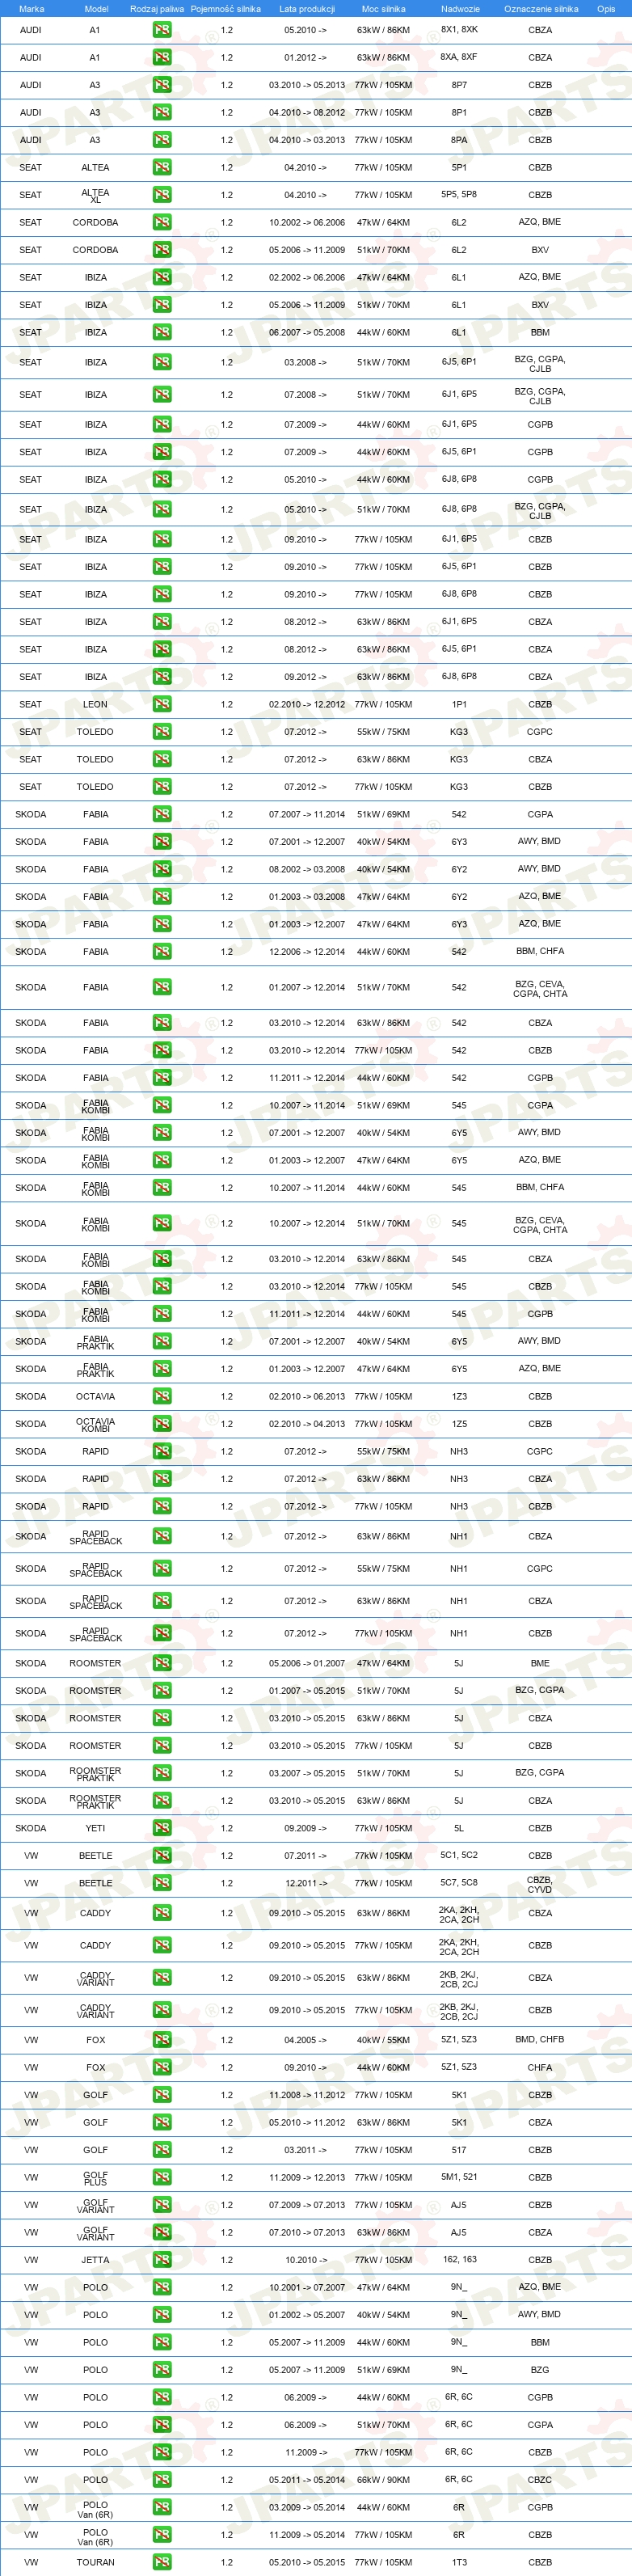Click the fuel icon for Seat Leon

(x=162, y=704)
